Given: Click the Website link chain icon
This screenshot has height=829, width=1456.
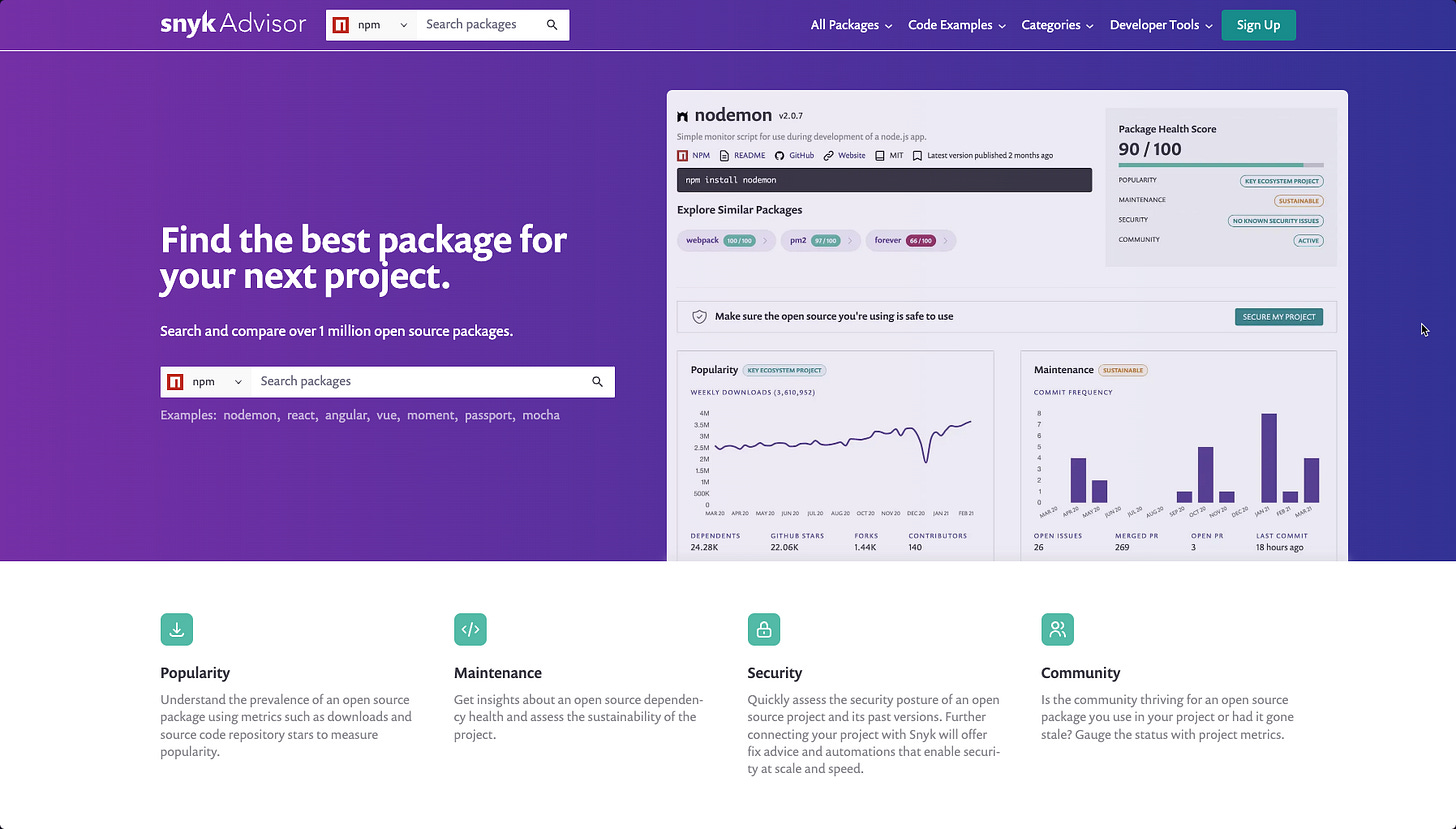Looking at the screenshot, I should [828, 156].
